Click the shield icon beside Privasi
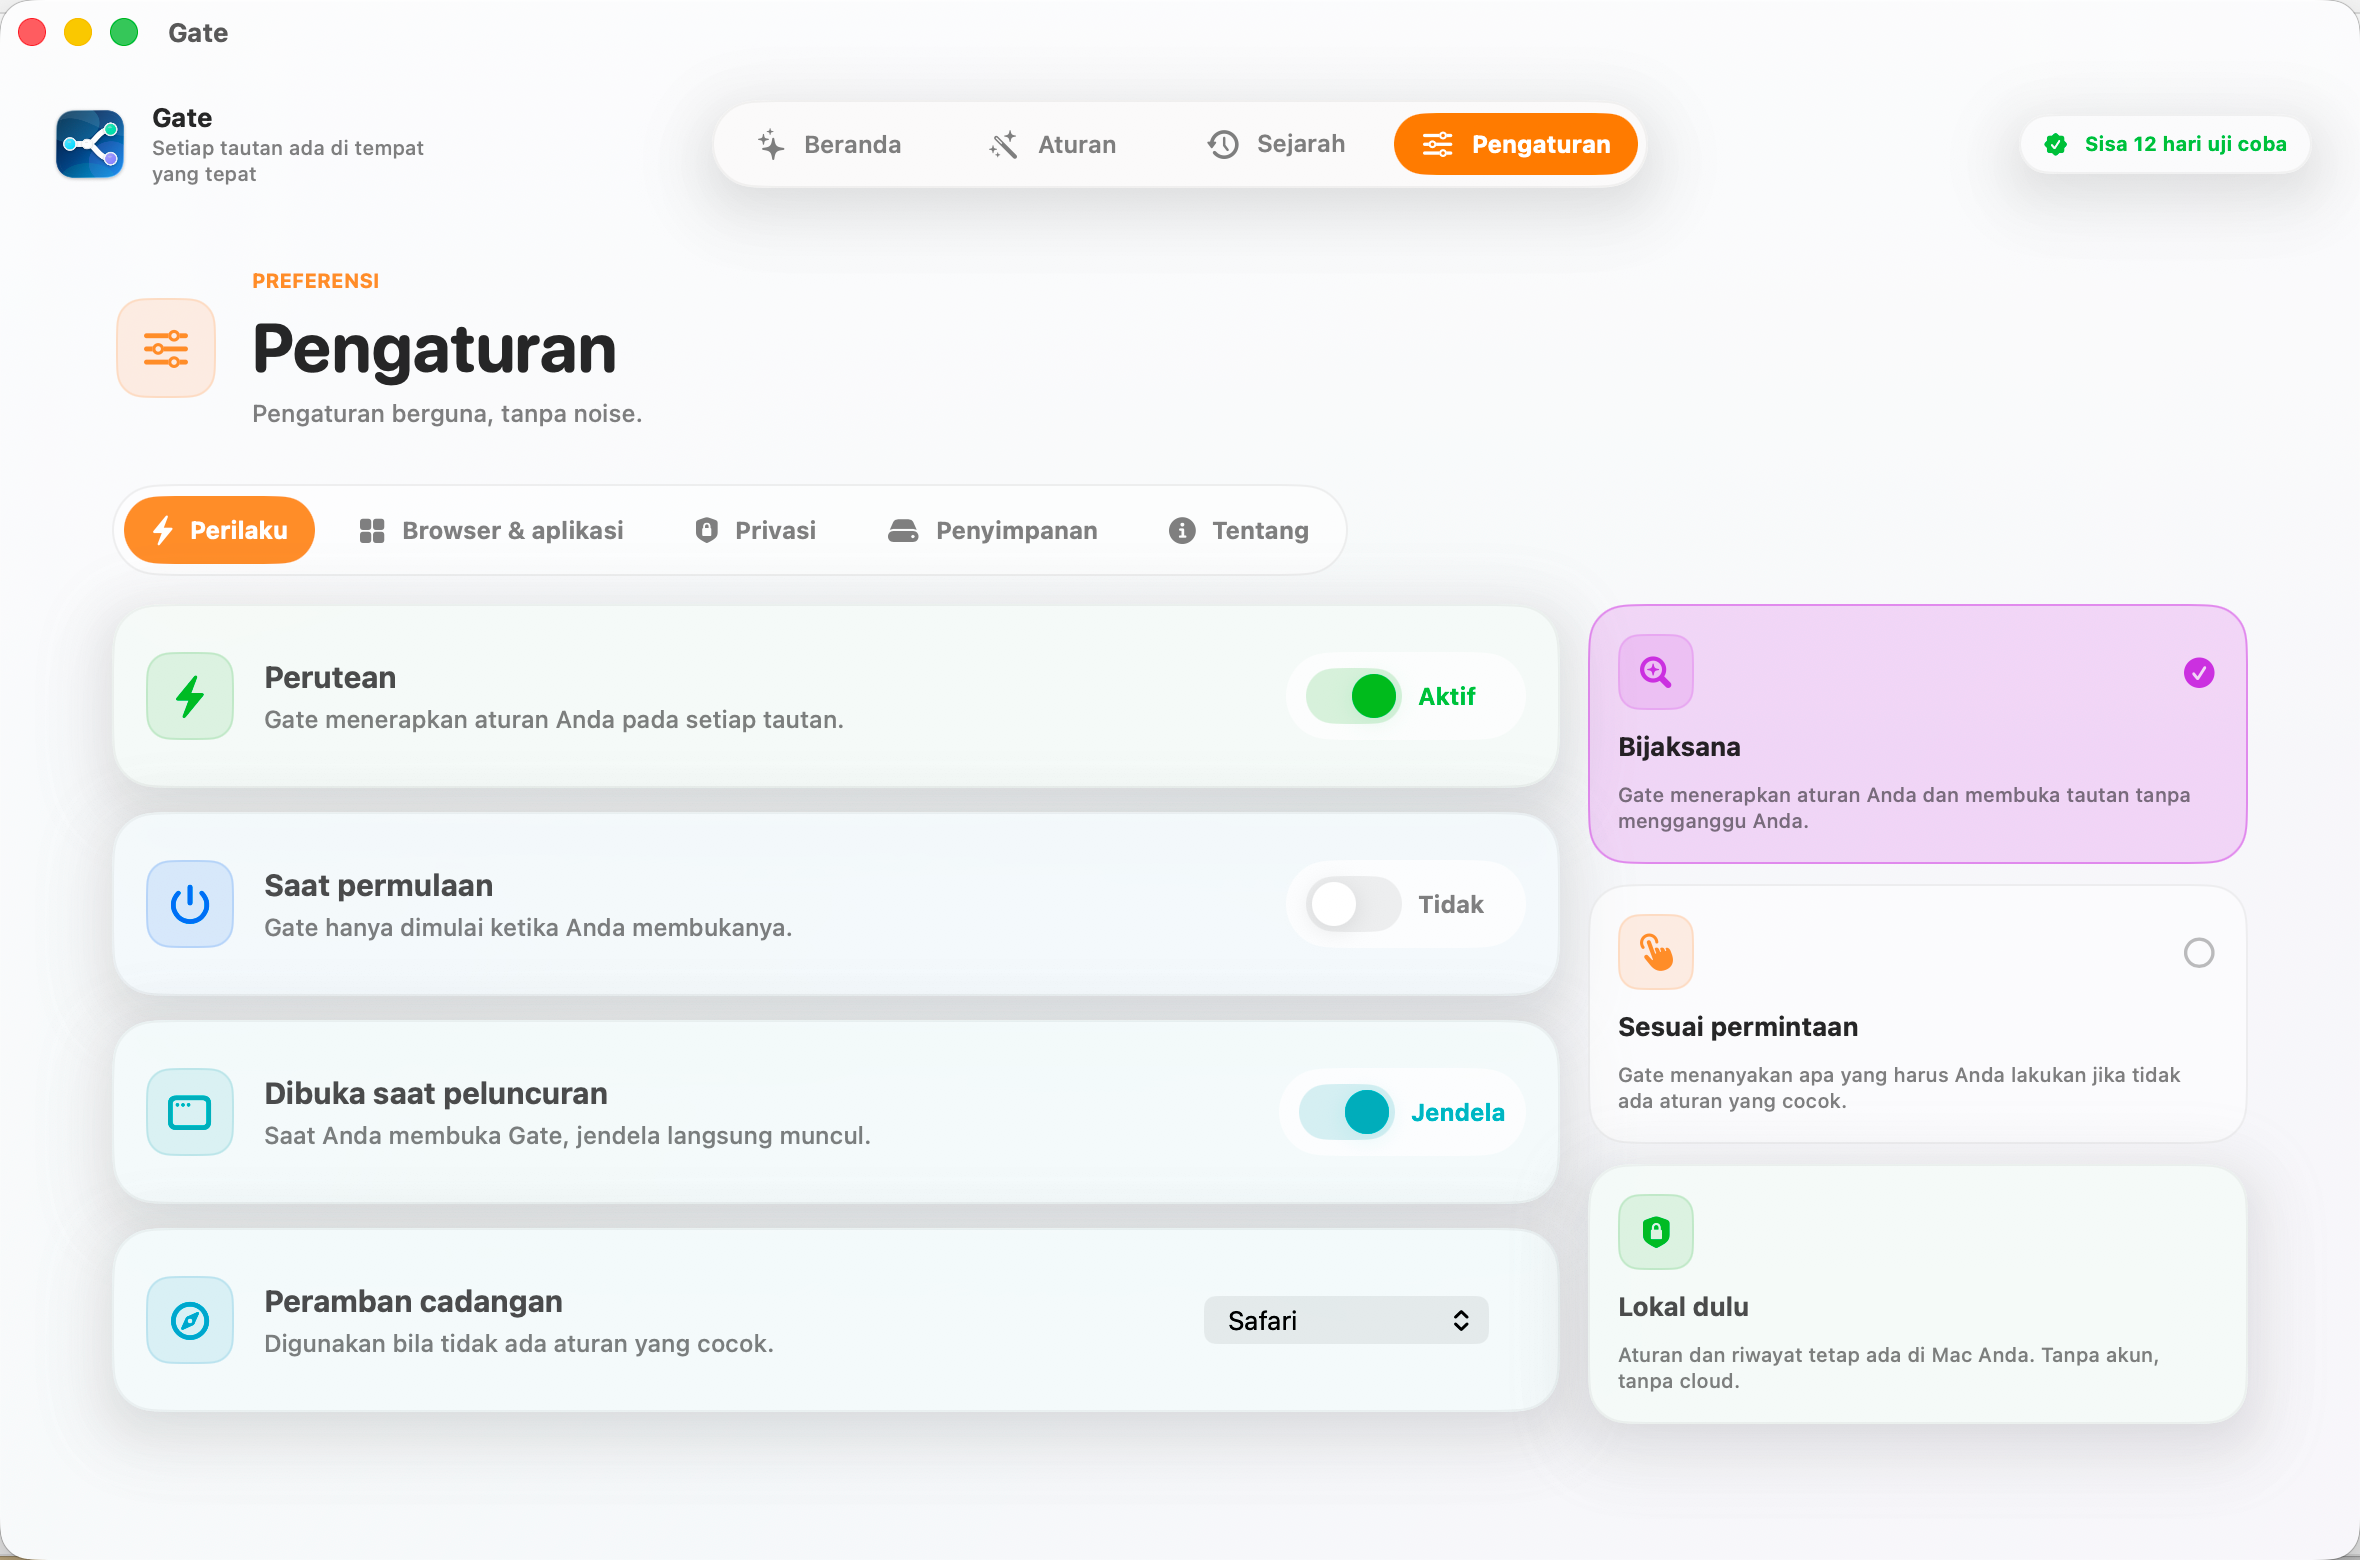2360x1560 pixels. [x=707, y=530]
